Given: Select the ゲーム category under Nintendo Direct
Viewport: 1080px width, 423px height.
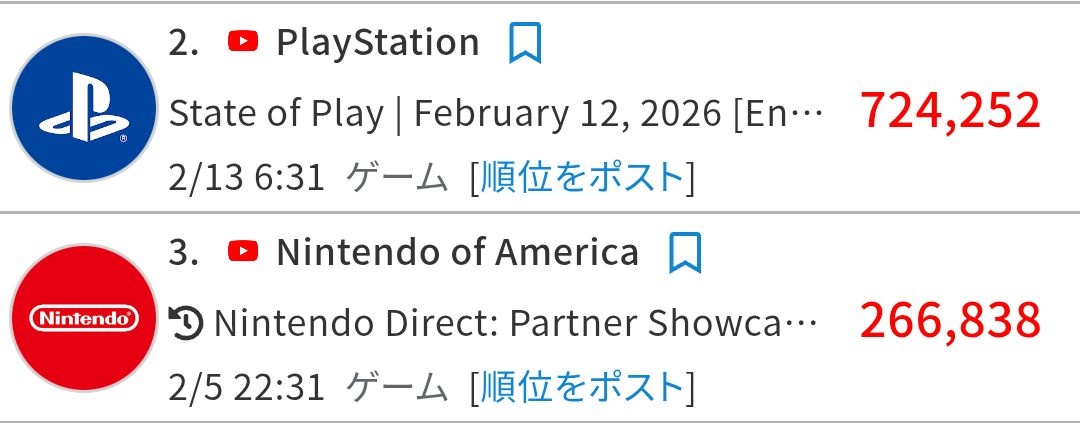Looking at the screenshot, I should [396, 387].
